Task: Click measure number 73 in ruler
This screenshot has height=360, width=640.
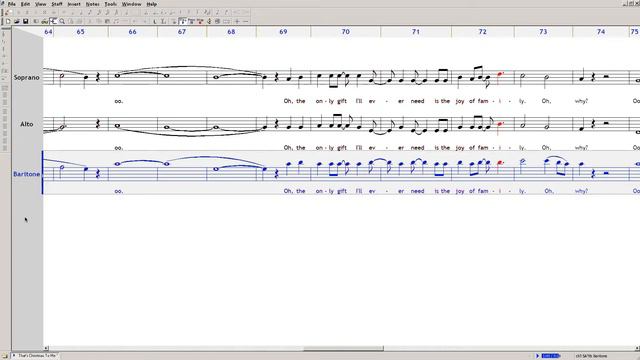Action: tap(543, 31)
